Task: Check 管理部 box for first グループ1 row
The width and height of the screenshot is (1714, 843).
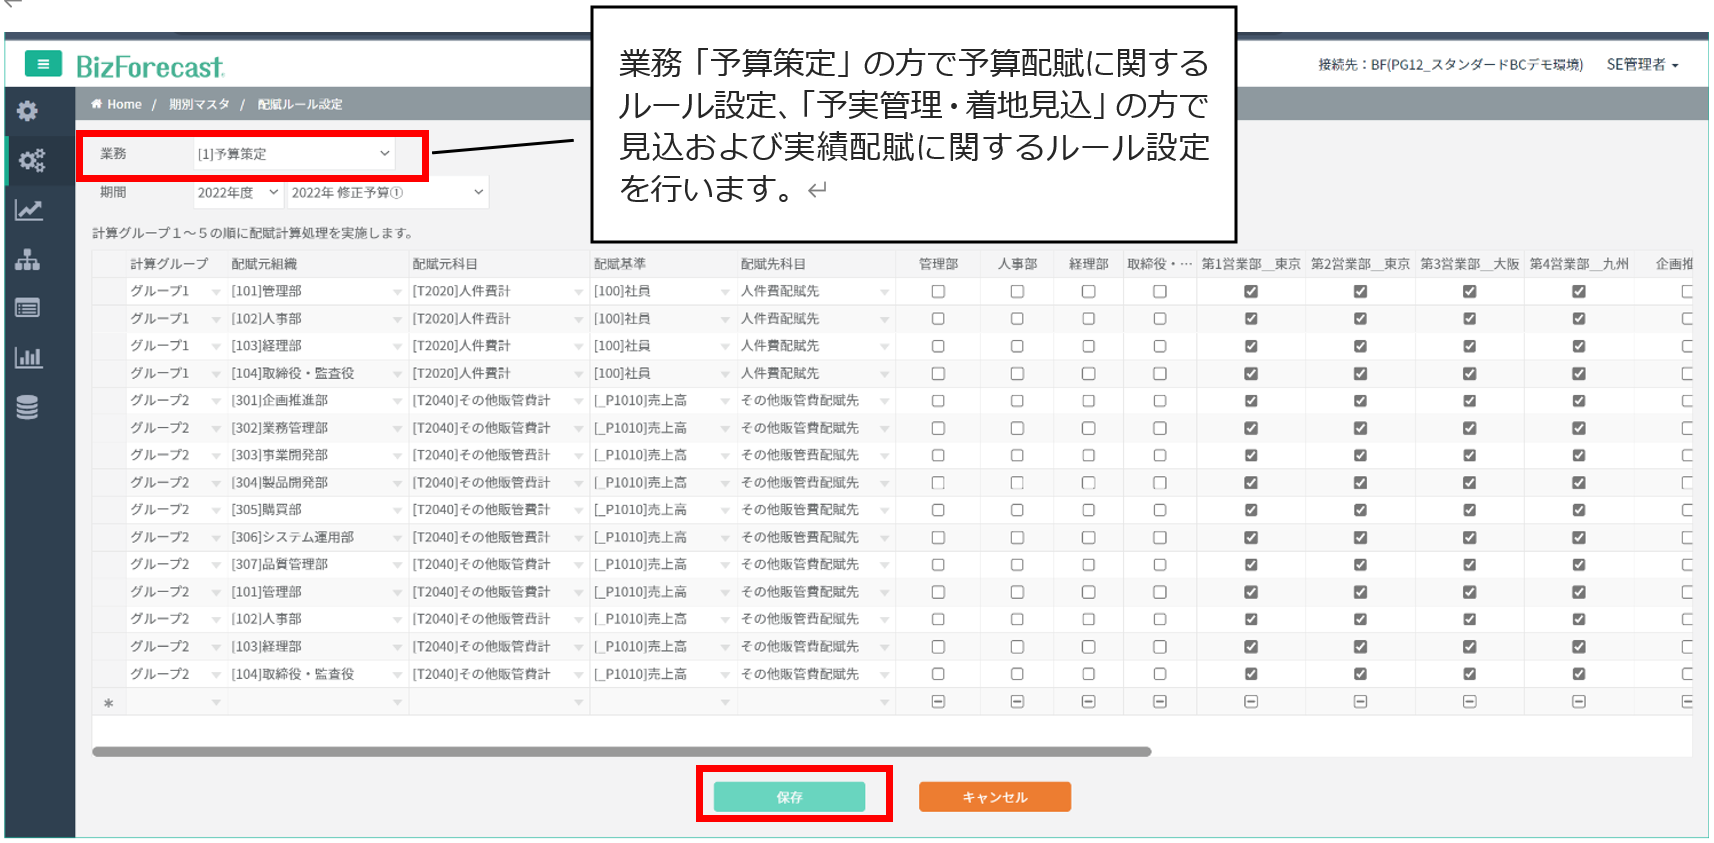Action: click(938, 292)
